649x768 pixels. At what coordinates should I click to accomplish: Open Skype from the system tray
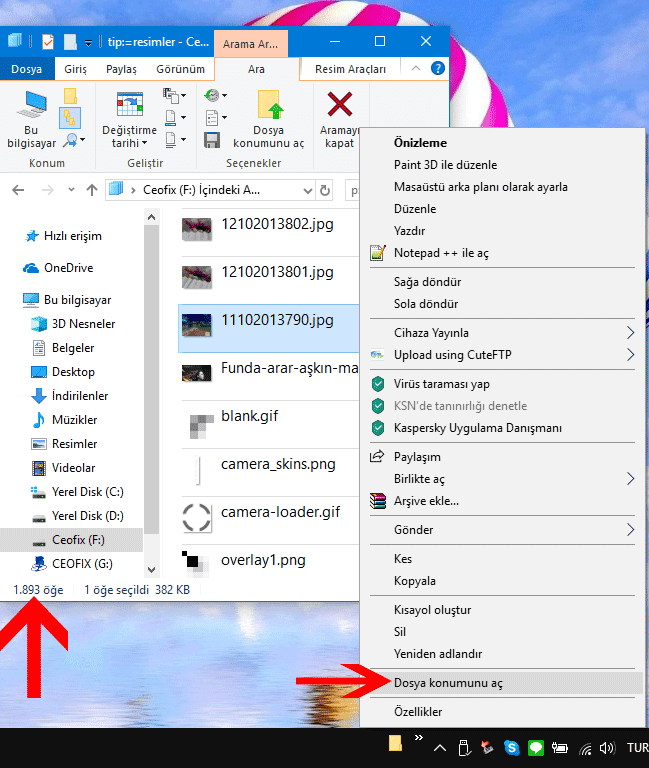click(511, 748)
